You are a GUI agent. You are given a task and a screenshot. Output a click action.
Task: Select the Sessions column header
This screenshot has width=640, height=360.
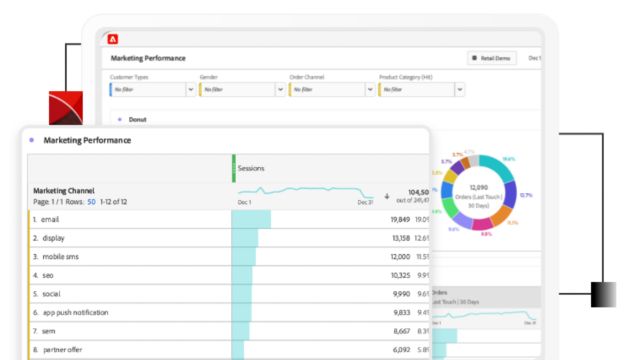click(251, 168)
